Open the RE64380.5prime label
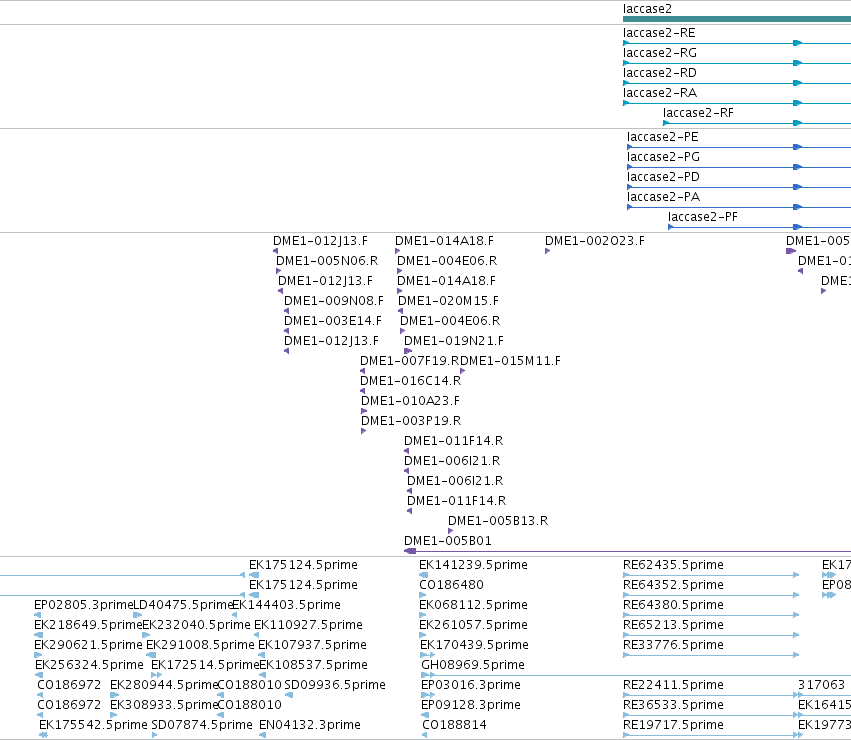This screenshot has width=851, height=740. click(673, 605)
